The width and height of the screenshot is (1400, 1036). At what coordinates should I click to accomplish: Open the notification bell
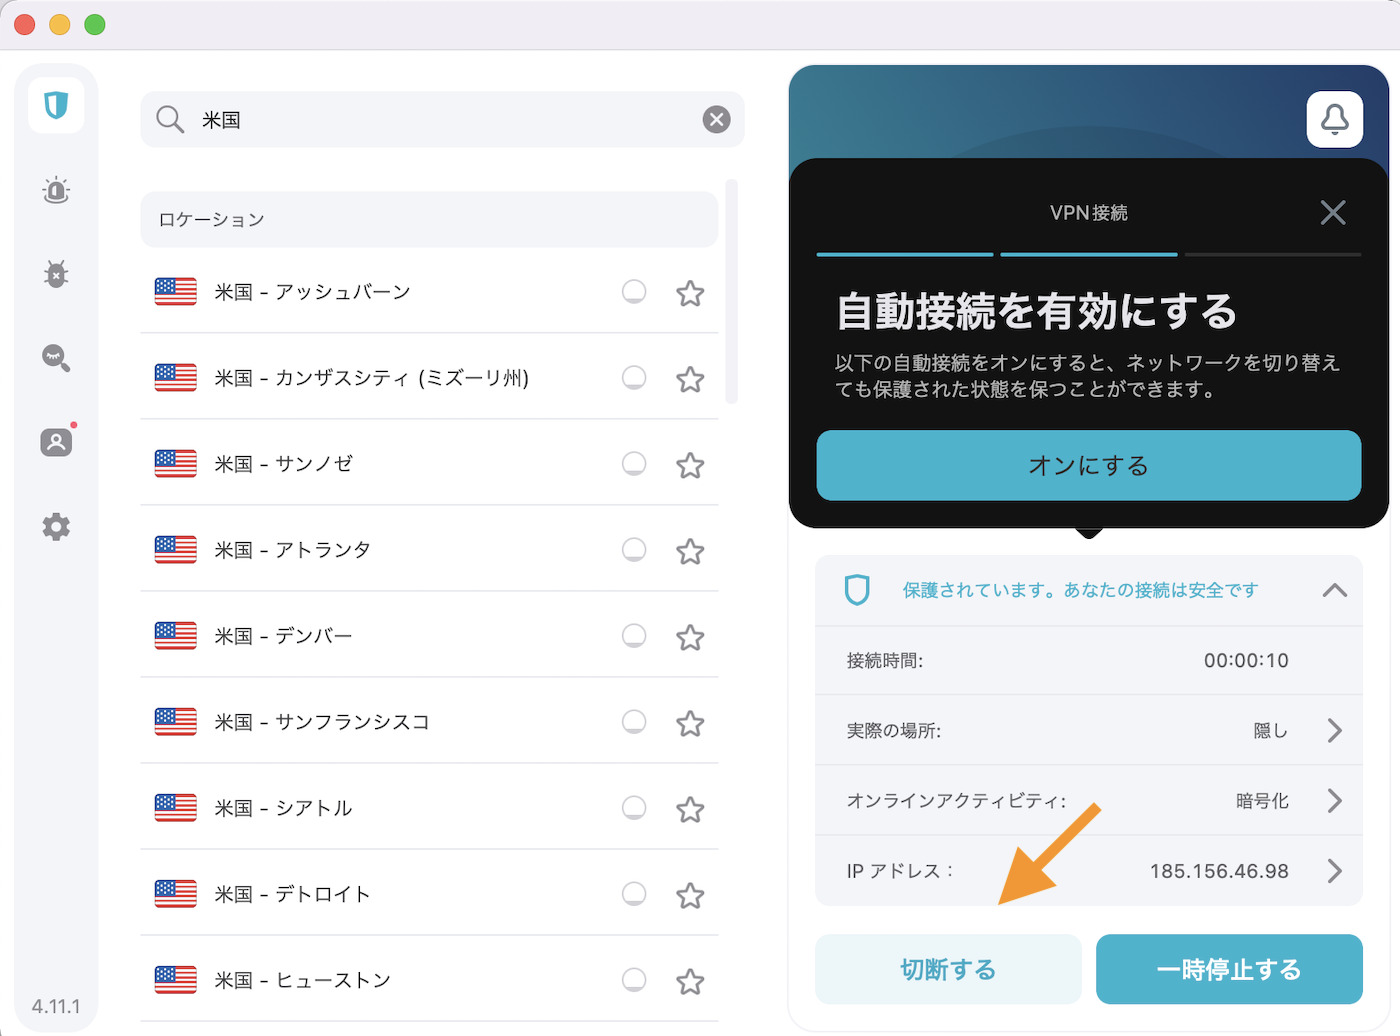[x=1335, y=120]
